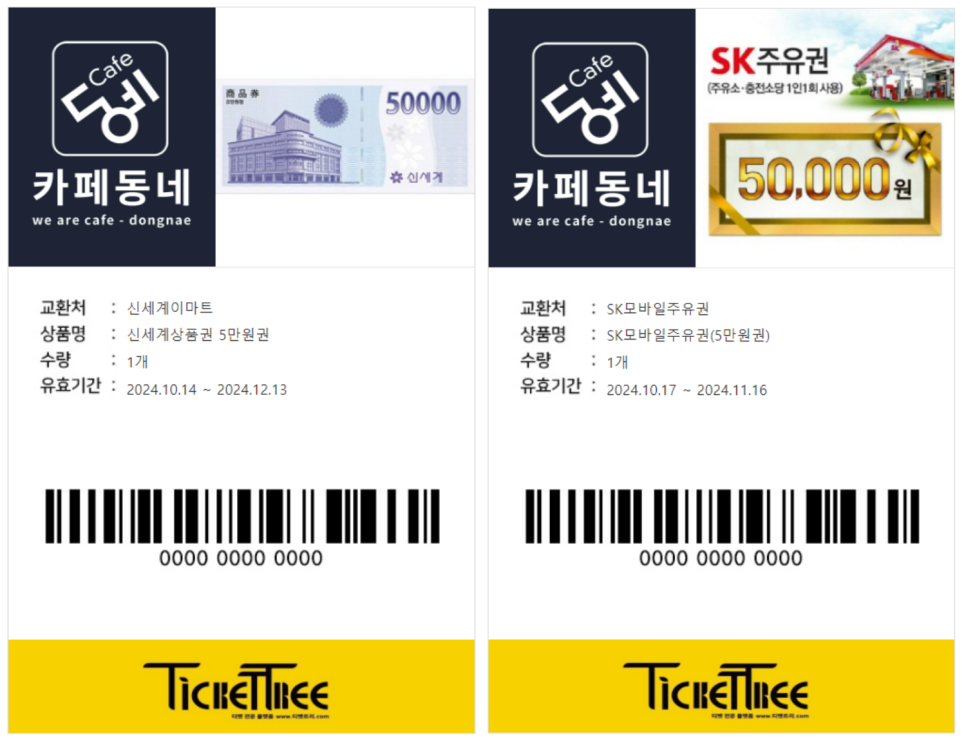Click the right voucher barcode

(x=722, y=516)
